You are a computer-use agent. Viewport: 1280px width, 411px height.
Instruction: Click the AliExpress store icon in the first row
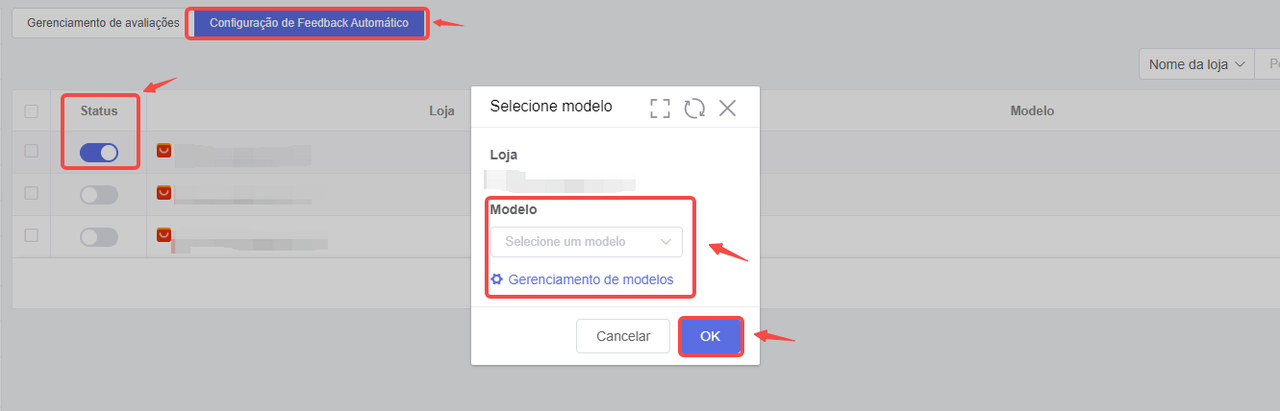164,150
